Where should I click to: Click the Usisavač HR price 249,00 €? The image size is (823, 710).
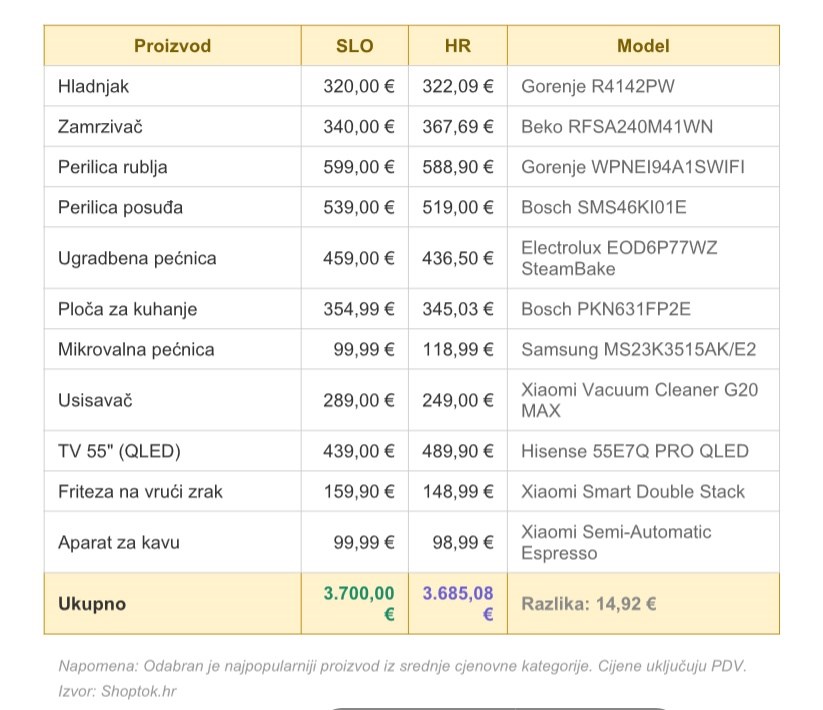point(458,401)
